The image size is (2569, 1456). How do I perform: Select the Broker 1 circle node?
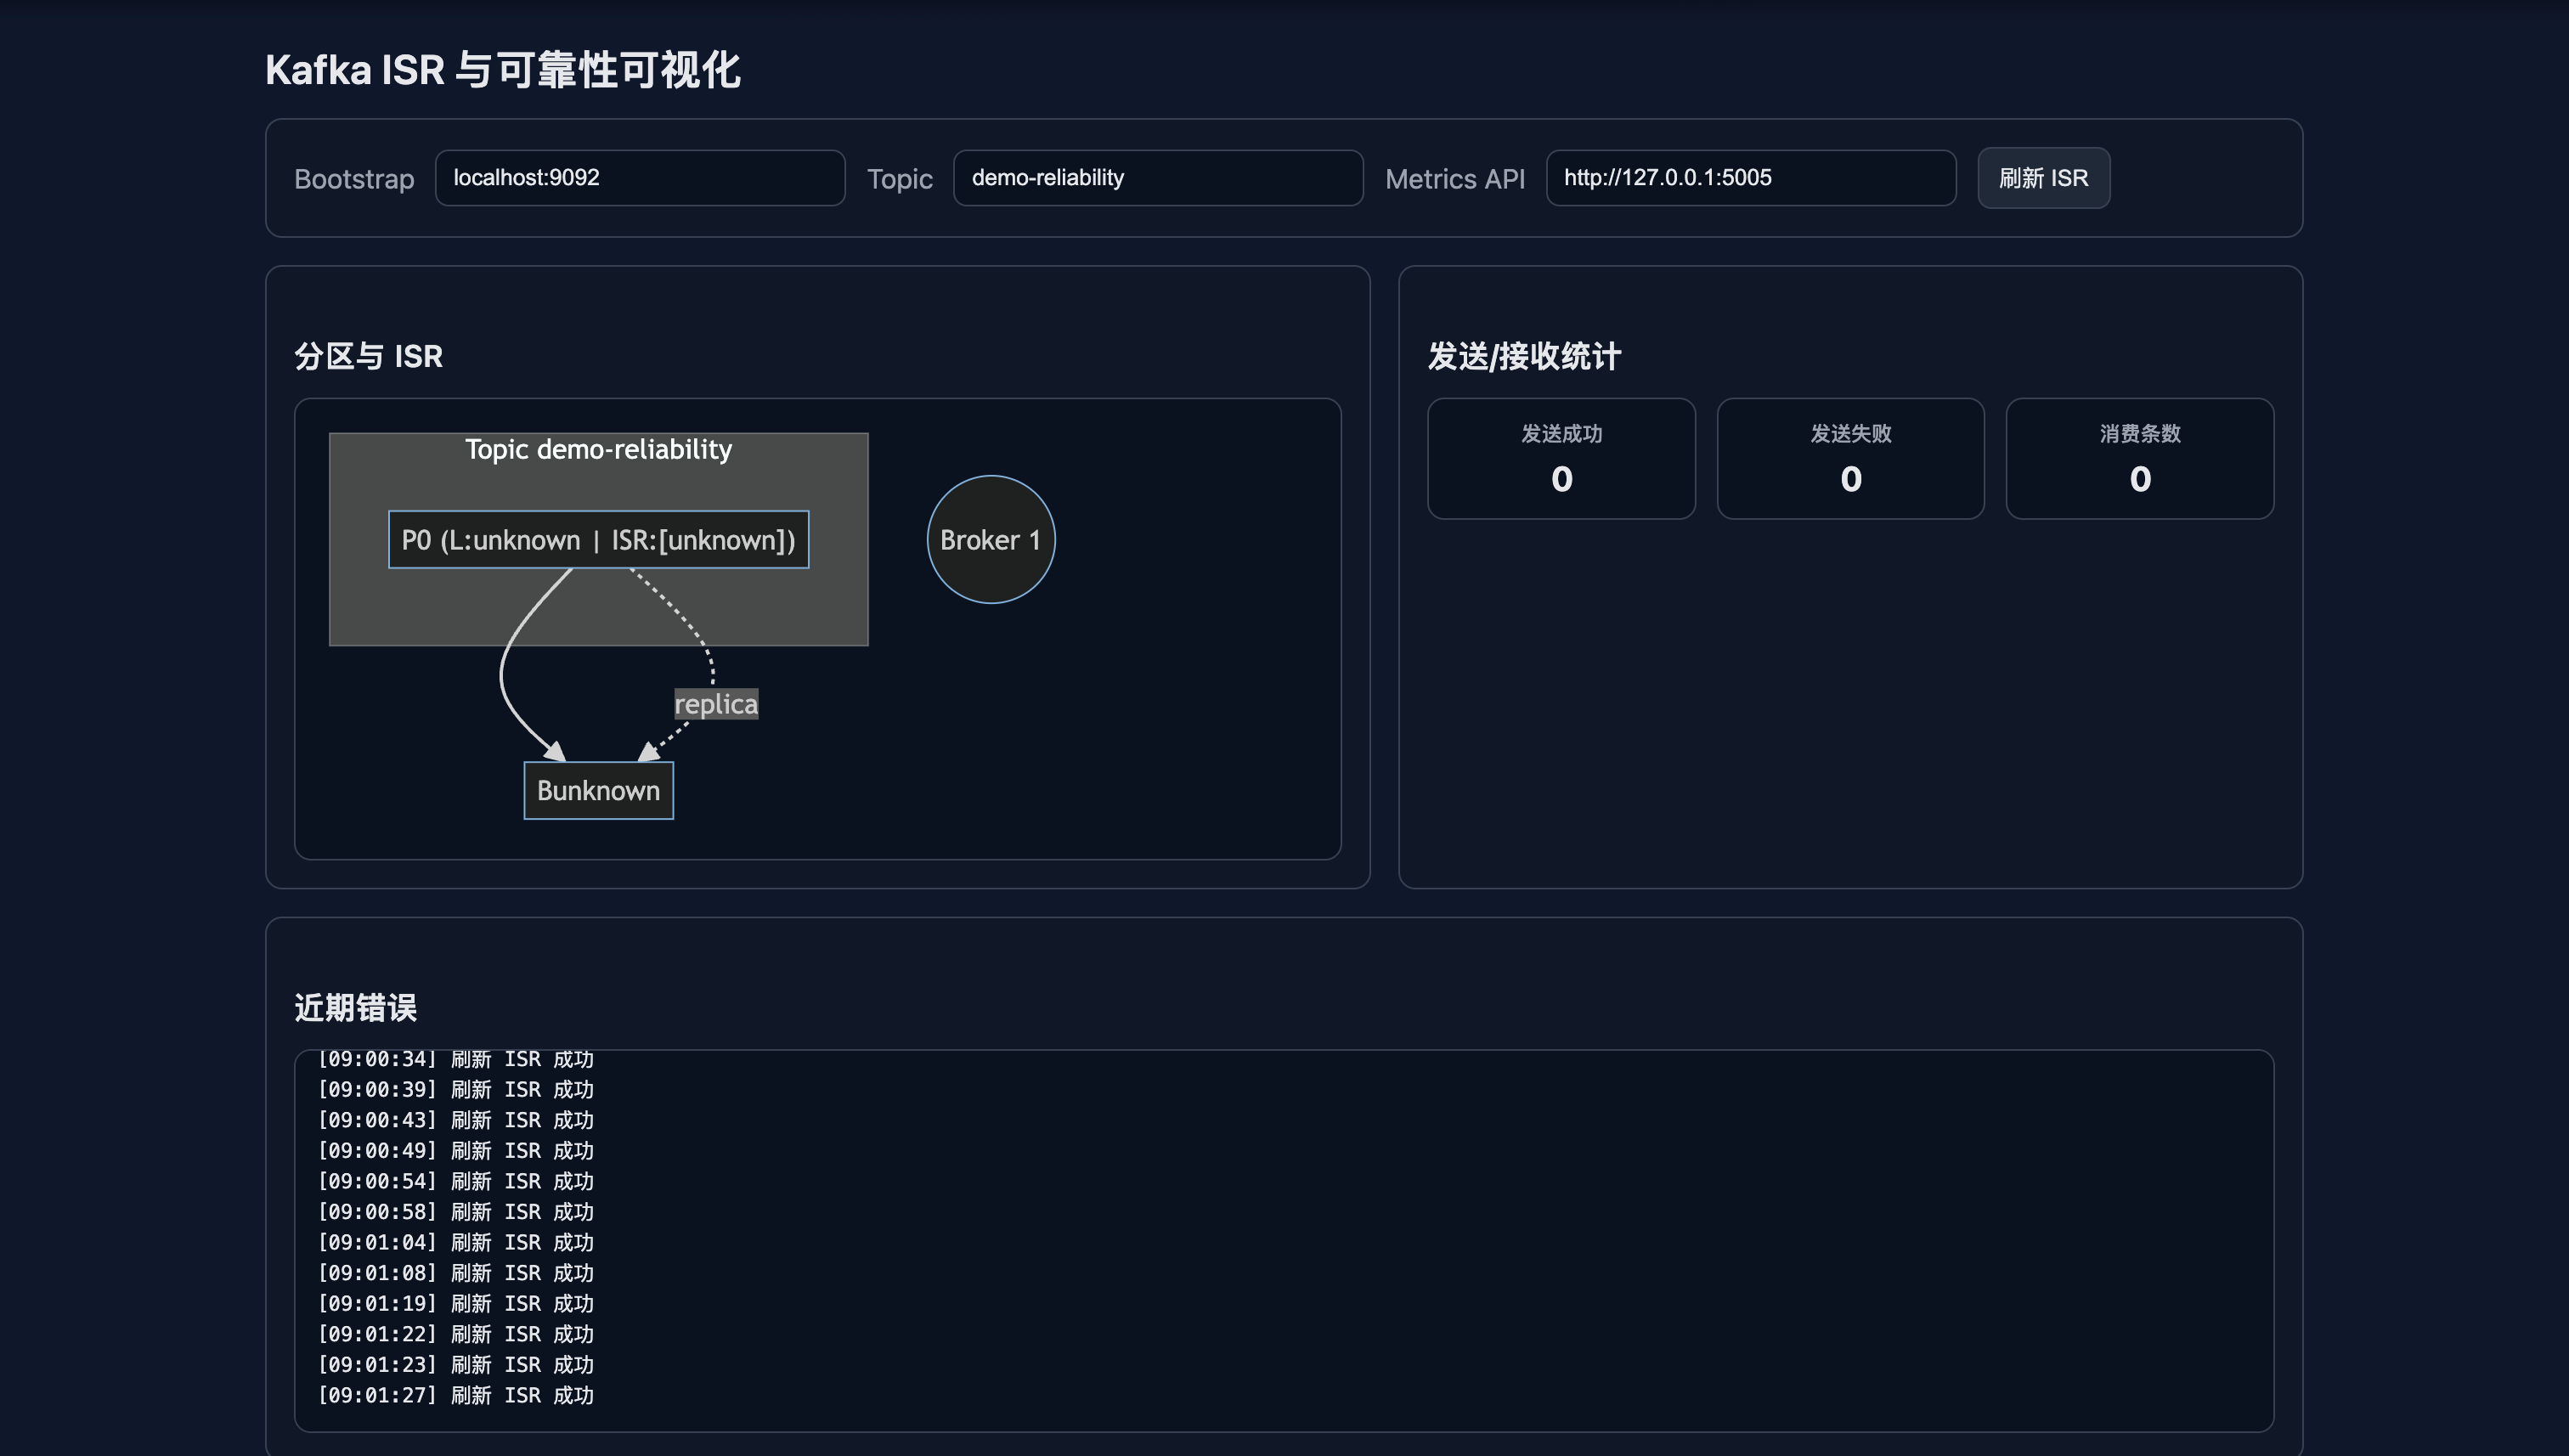tap(990, 540)
